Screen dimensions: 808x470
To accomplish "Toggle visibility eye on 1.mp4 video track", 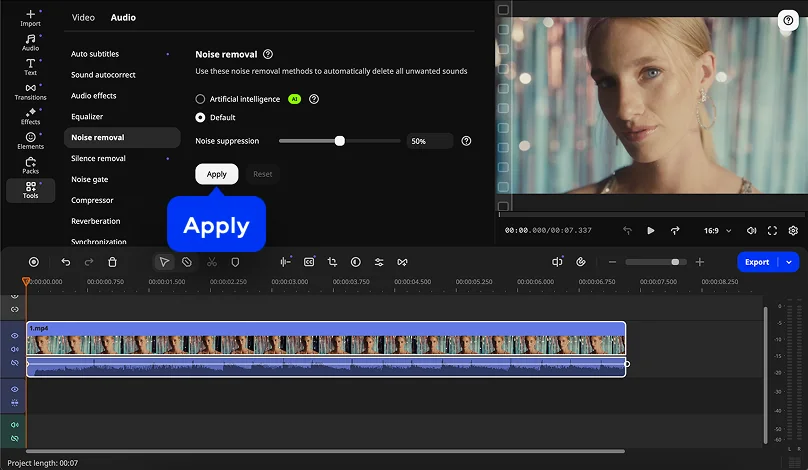I will click(x=14, y=336).
